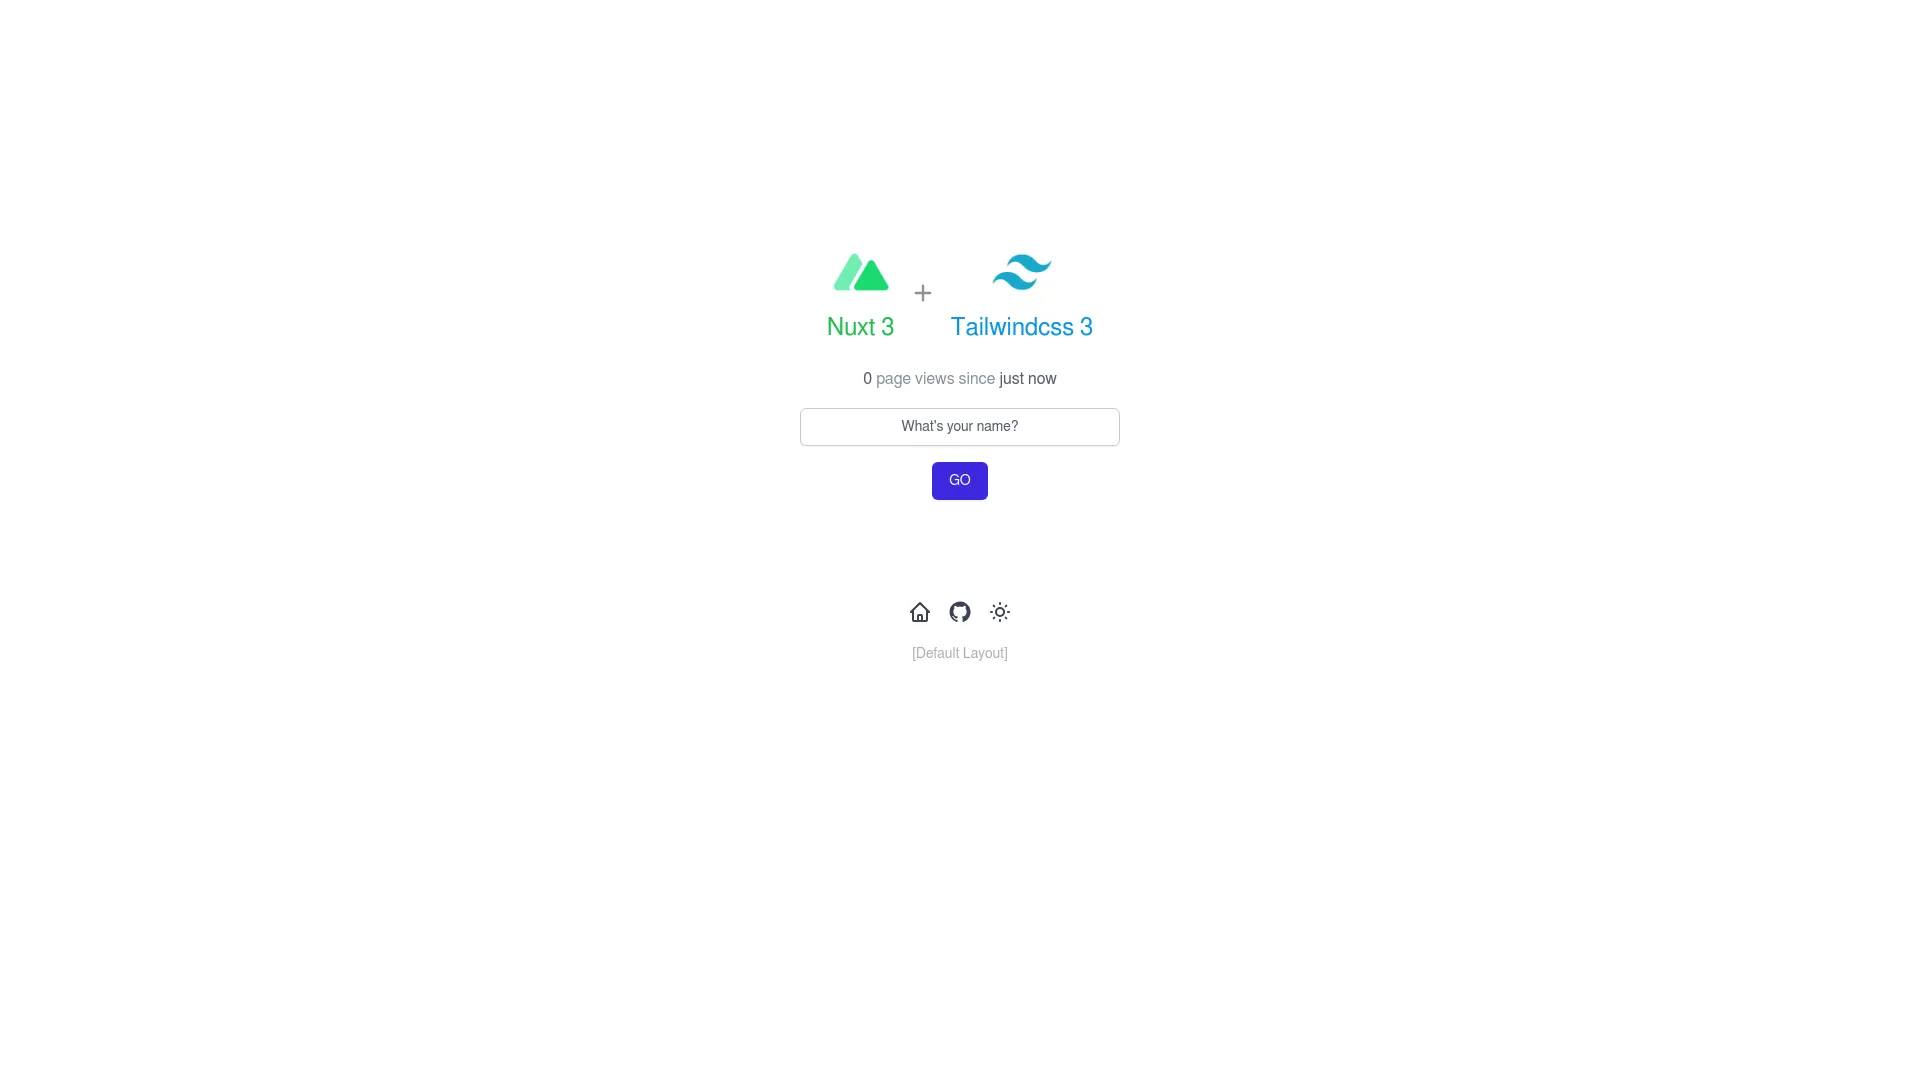1920x1080 pixels.
Task: Click the home icon in footer
Action: pos(919,612)
